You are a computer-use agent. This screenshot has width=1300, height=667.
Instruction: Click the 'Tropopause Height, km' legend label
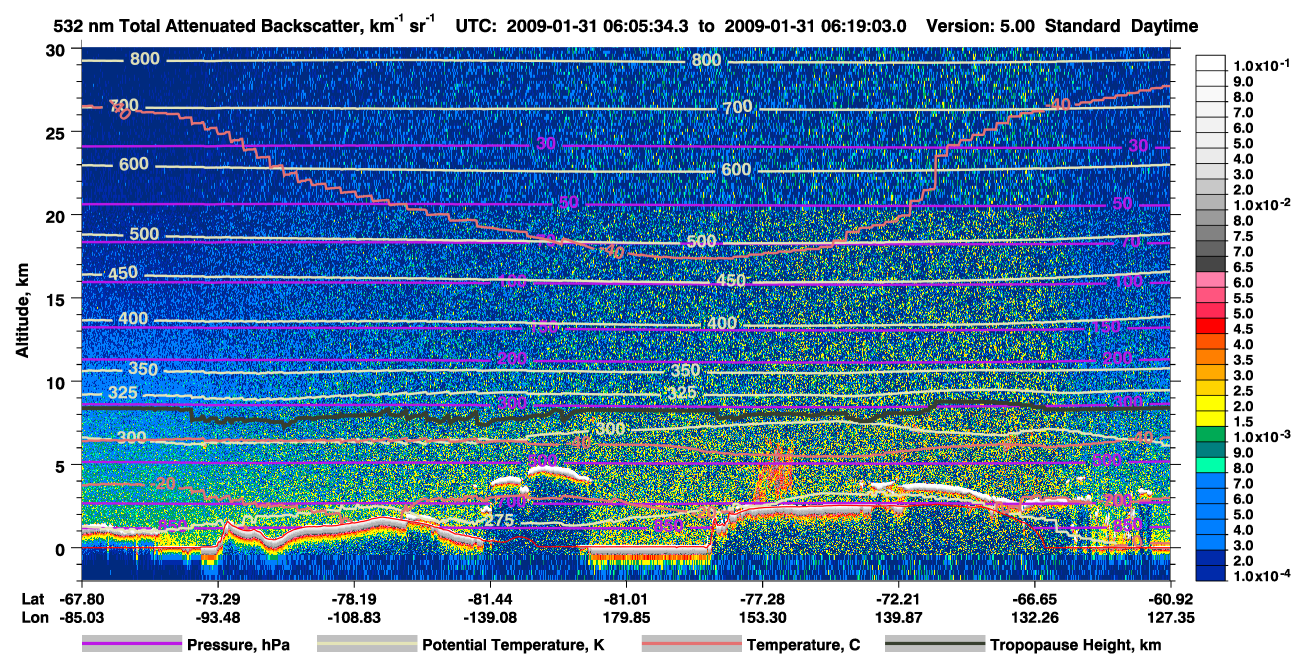coord(1075,645)
